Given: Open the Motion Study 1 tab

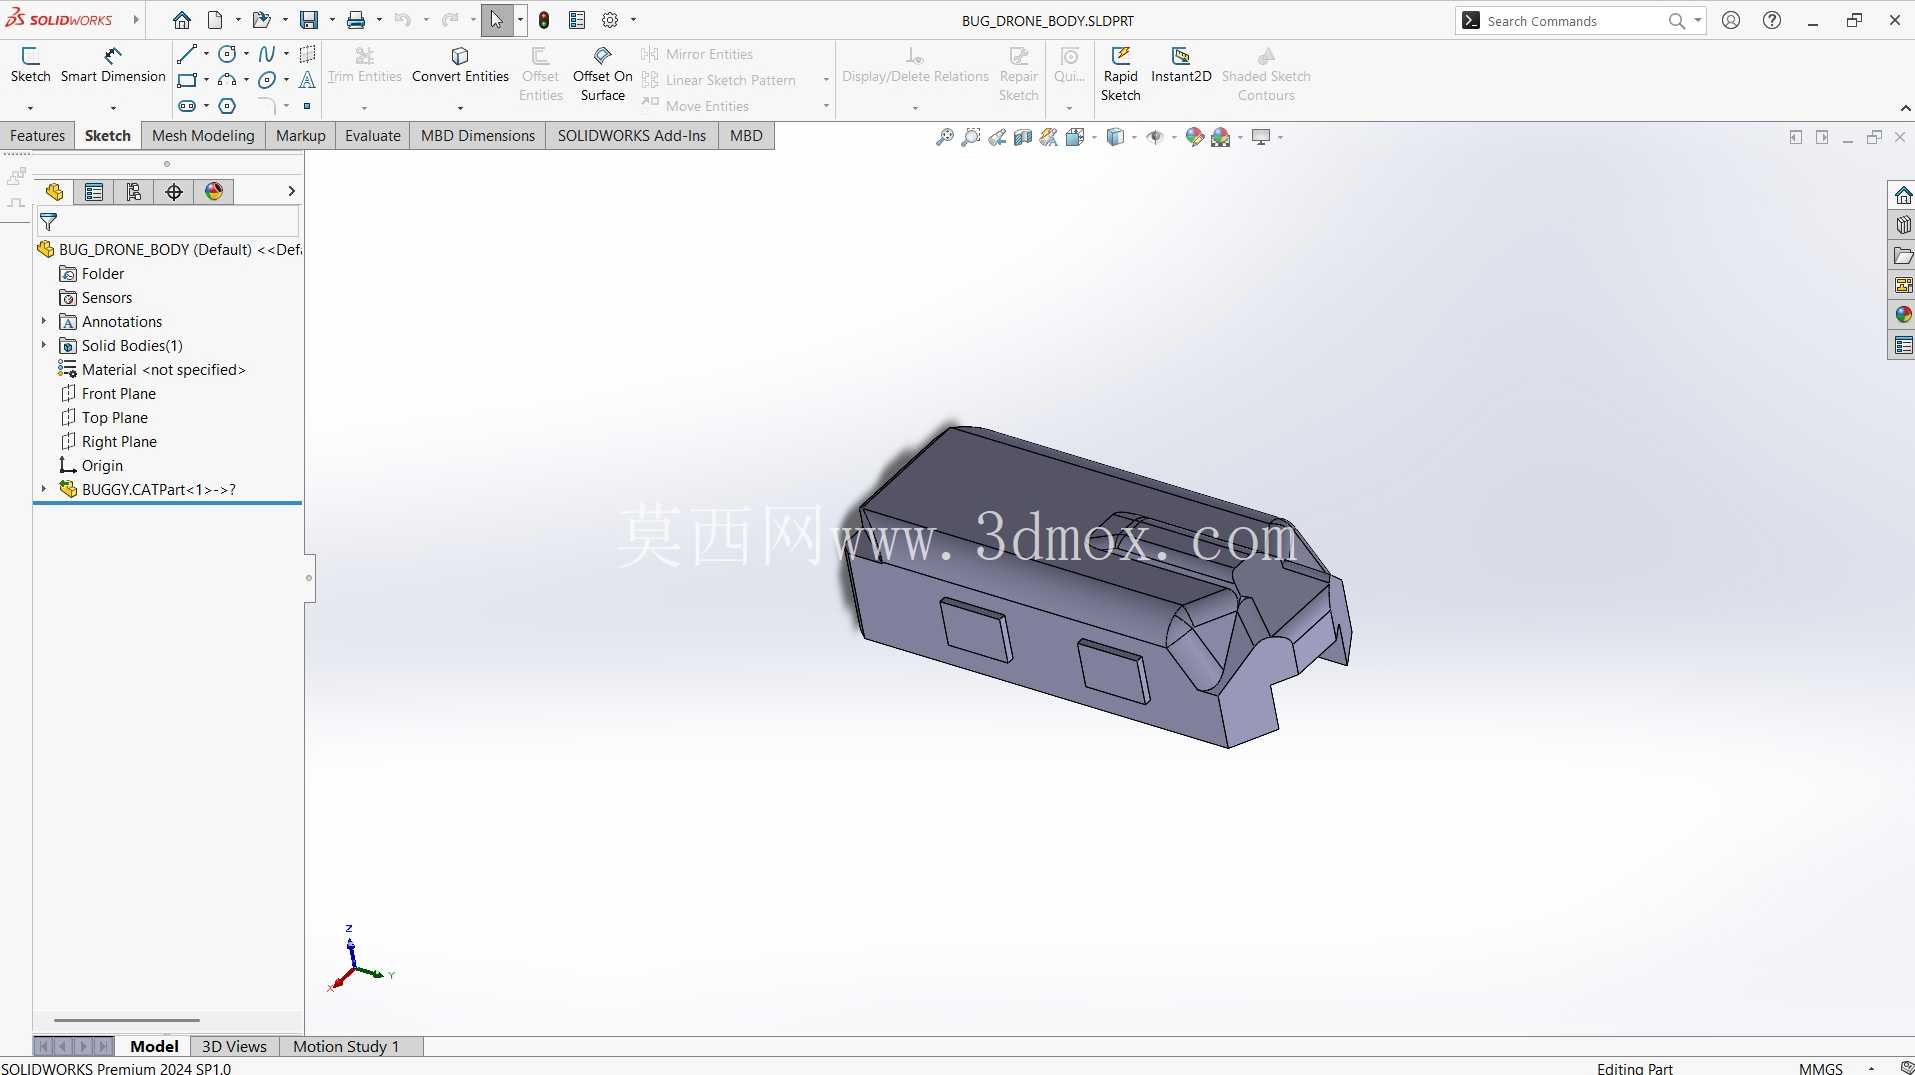Looking at the screenshot, I should [x=346, y=1046].
